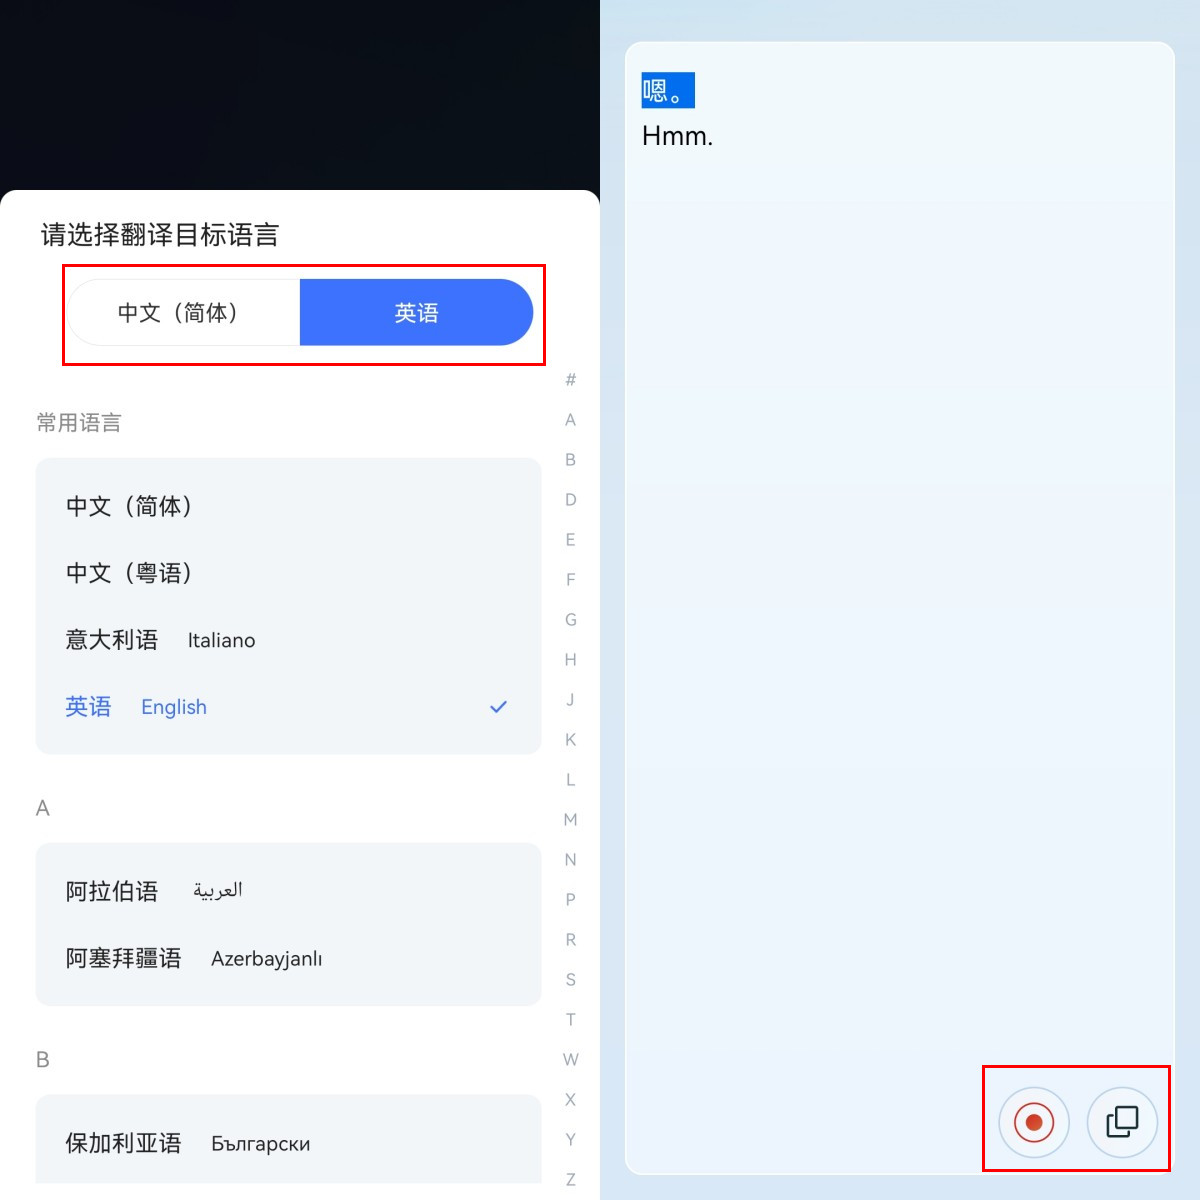Jump to letter M in index
Image resolution: width=1200 pixels, height=1200 pixels.
(x=570, y=819)
